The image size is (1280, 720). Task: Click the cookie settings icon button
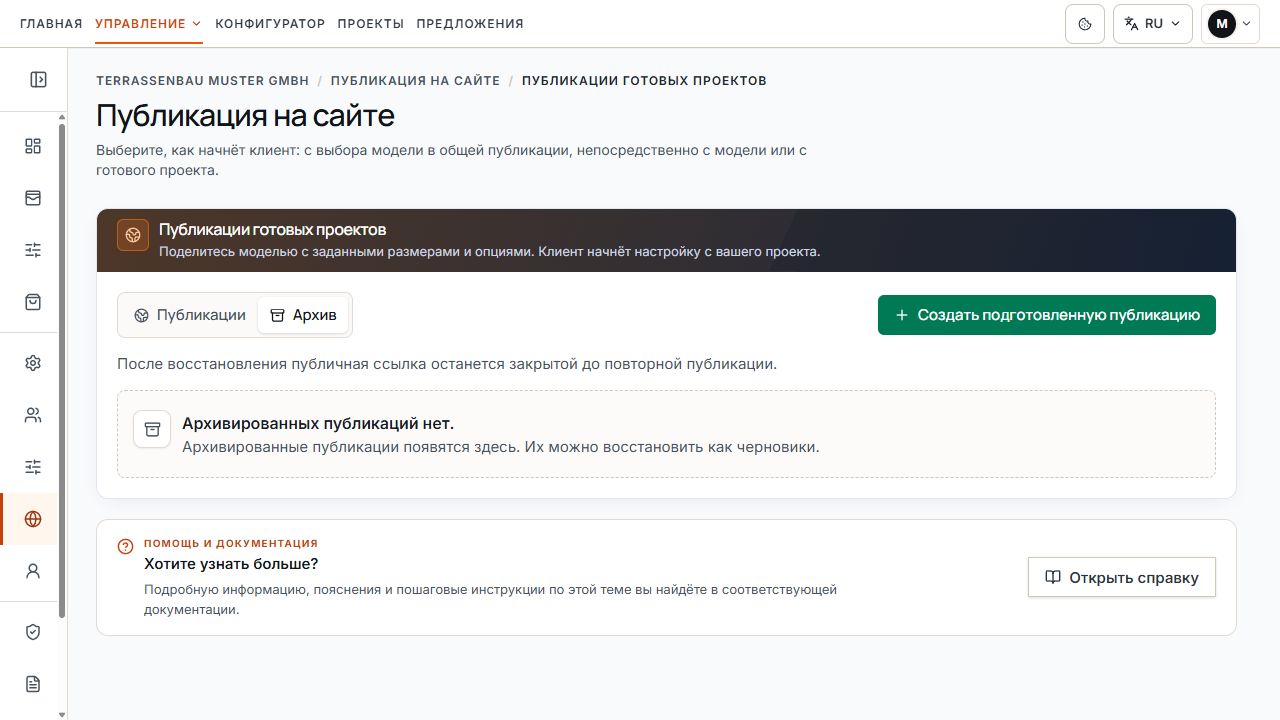[1085, 24]
